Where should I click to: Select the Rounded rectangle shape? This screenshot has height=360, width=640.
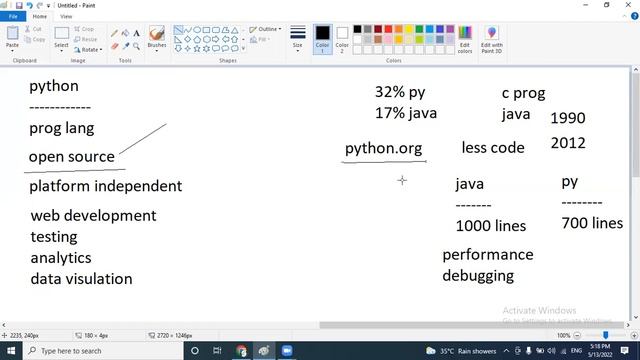pos(216,30)
